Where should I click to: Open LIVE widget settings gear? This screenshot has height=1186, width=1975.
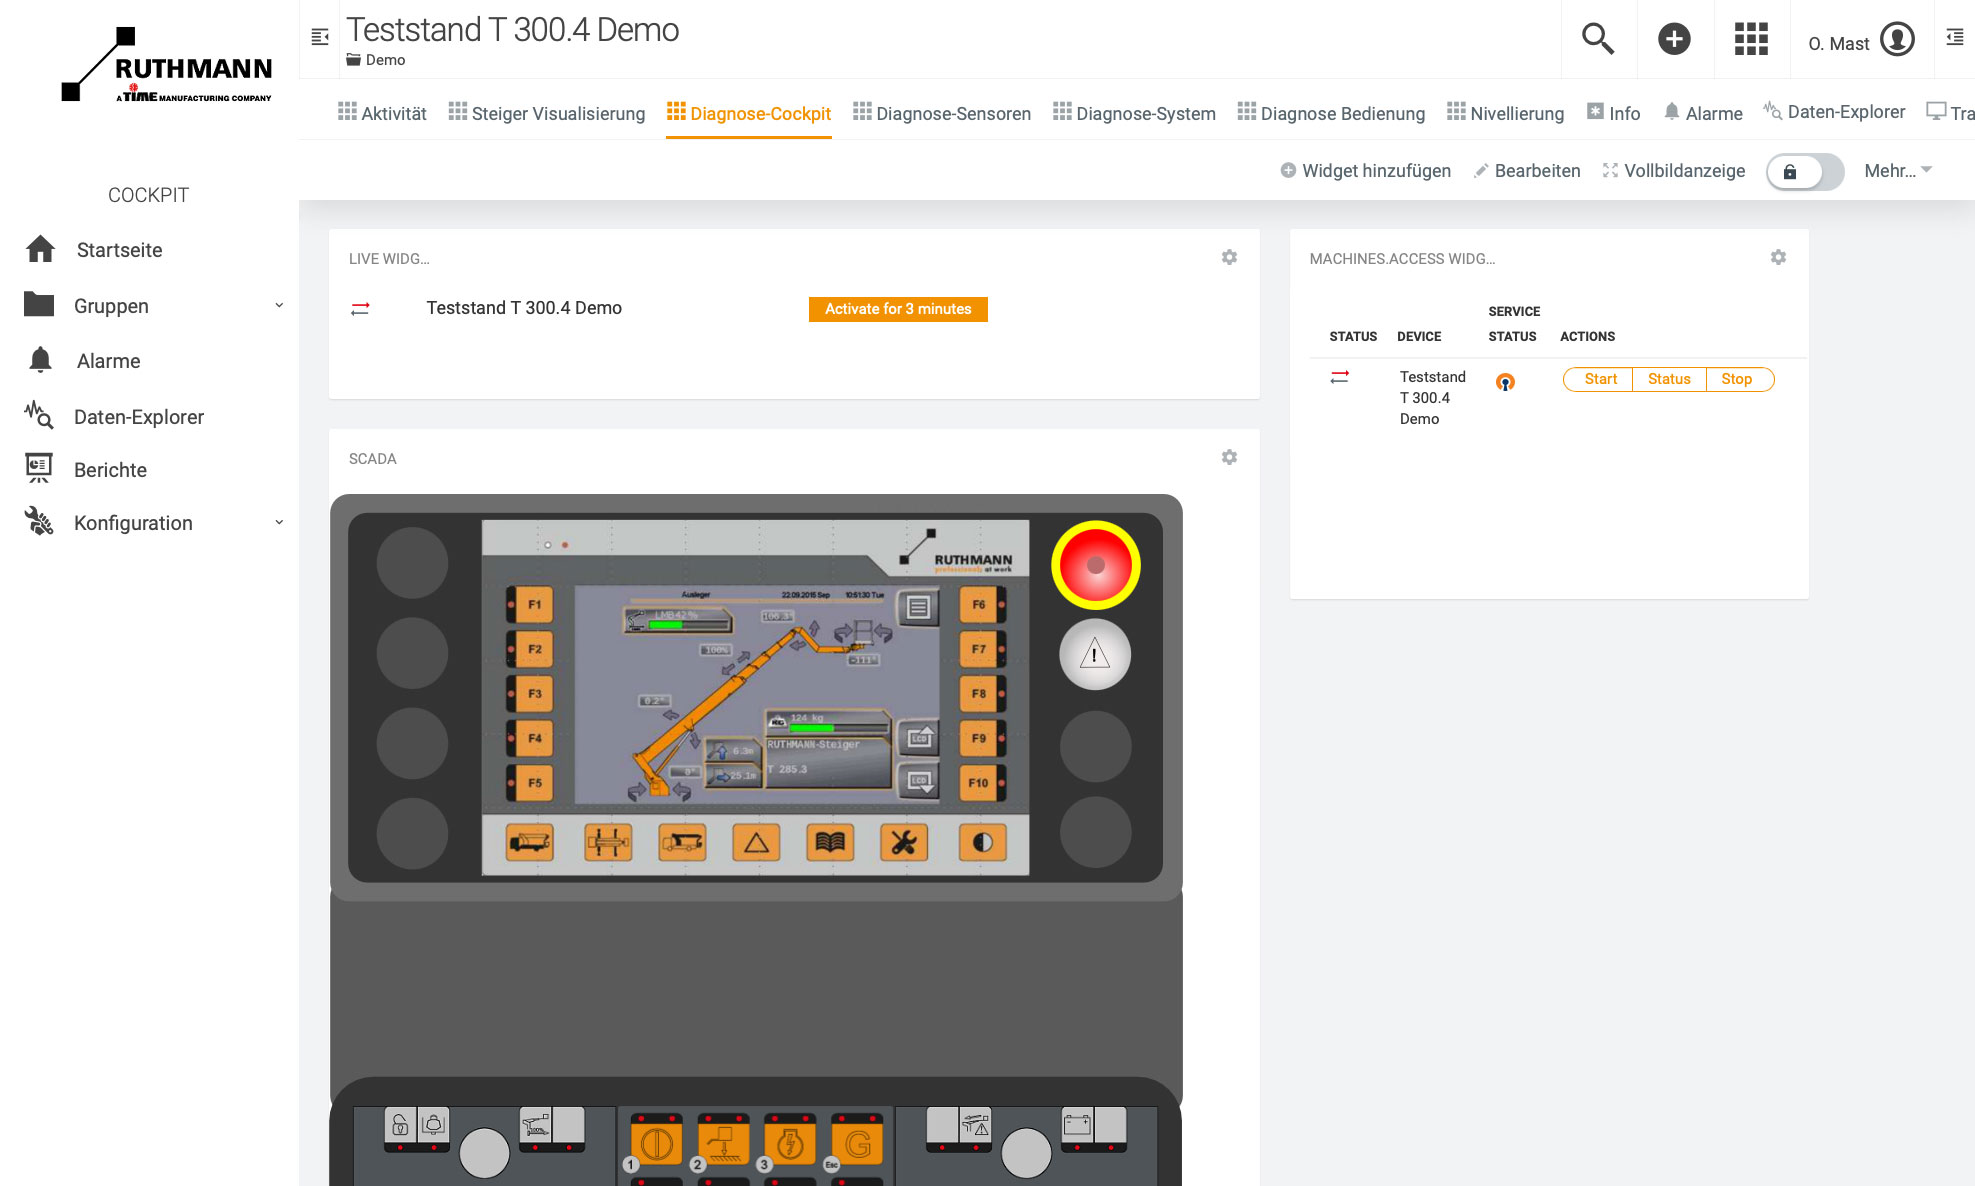pyautogui.click(x=1229, y=258)
